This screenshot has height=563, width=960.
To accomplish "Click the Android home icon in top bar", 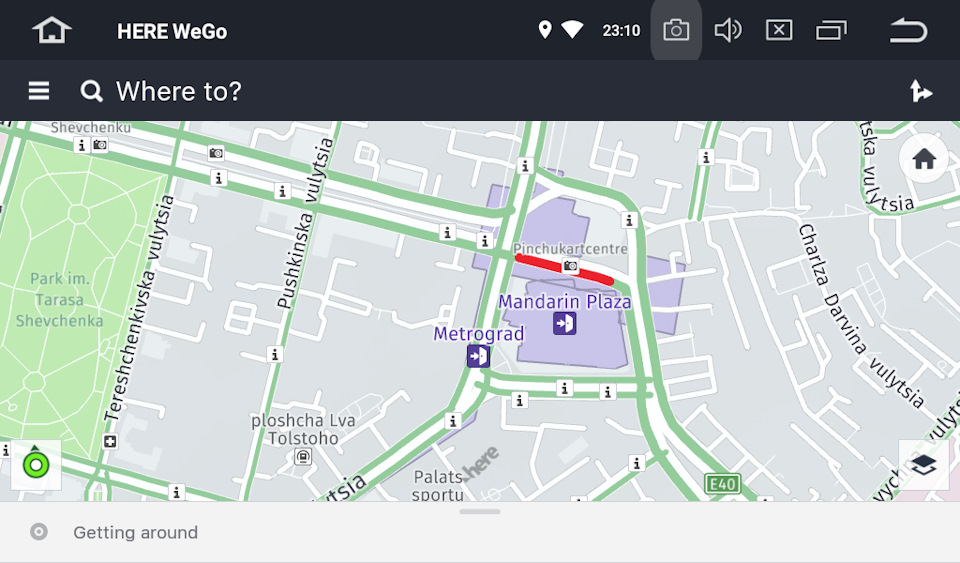I will click(52, 30).
